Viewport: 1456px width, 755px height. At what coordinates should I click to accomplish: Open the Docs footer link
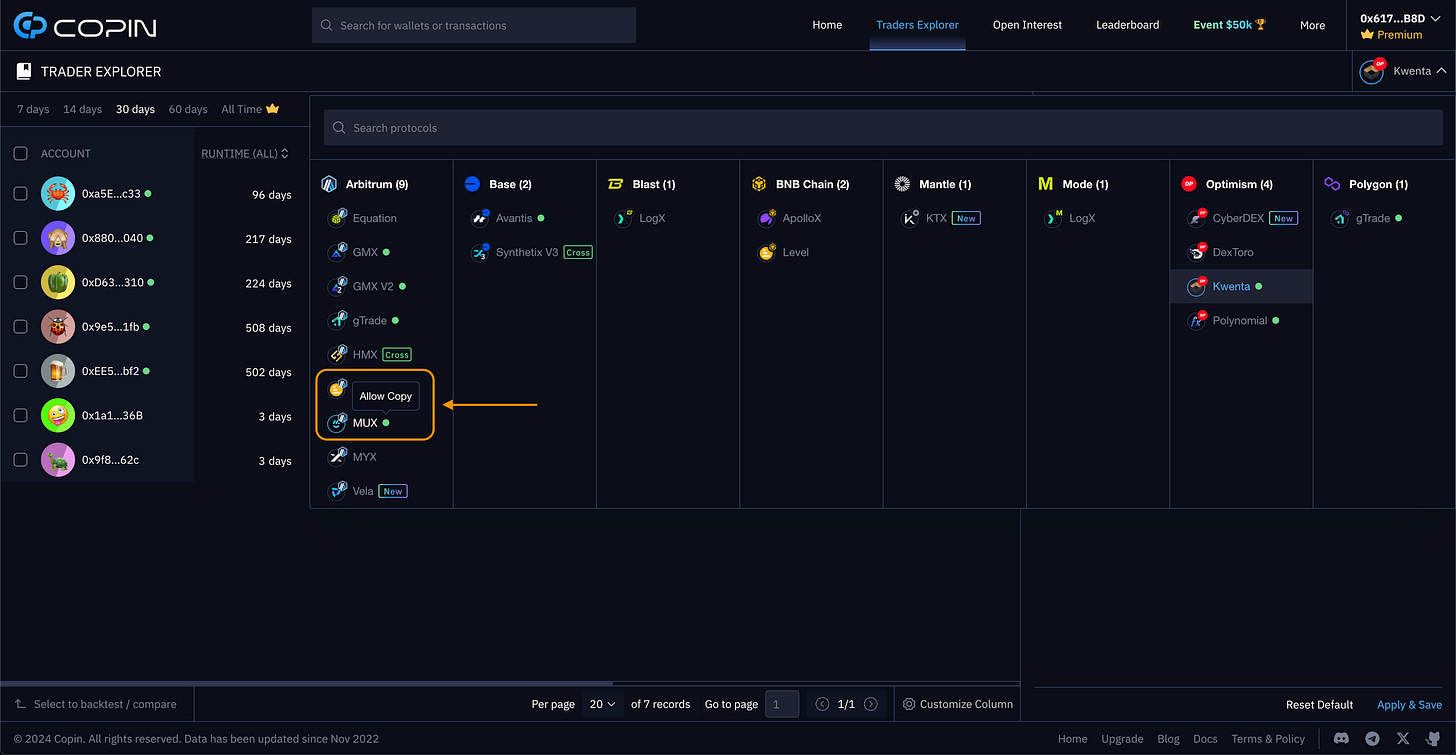[x=1205, y=739]
